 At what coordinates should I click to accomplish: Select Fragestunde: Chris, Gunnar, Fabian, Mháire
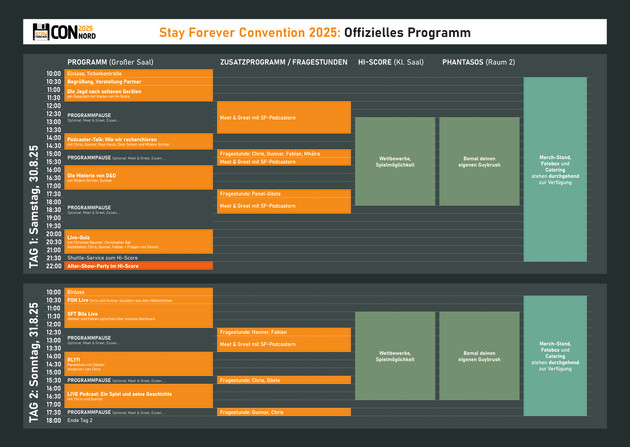(x=284, y=153)
